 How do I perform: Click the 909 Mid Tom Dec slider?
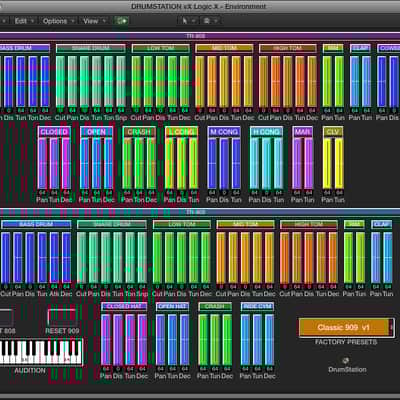click(x=269, y=257)
